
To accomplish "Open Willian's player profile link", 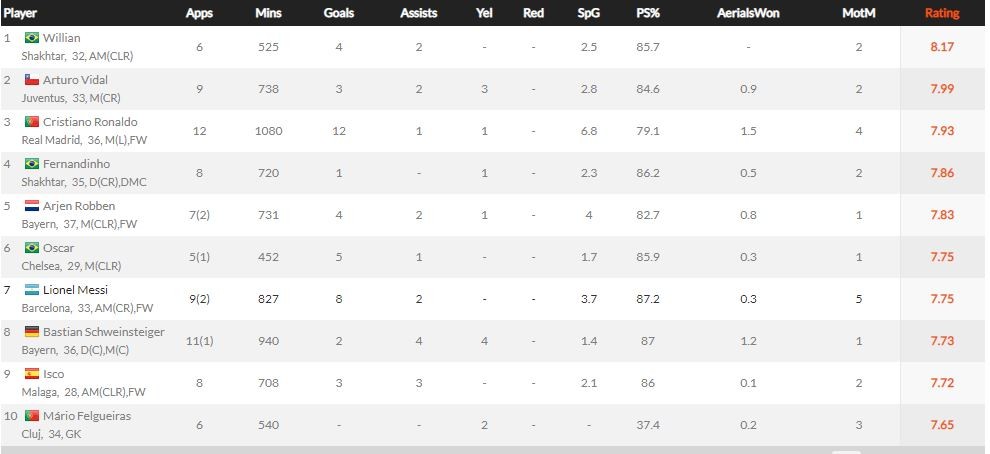I will [61, 38].
